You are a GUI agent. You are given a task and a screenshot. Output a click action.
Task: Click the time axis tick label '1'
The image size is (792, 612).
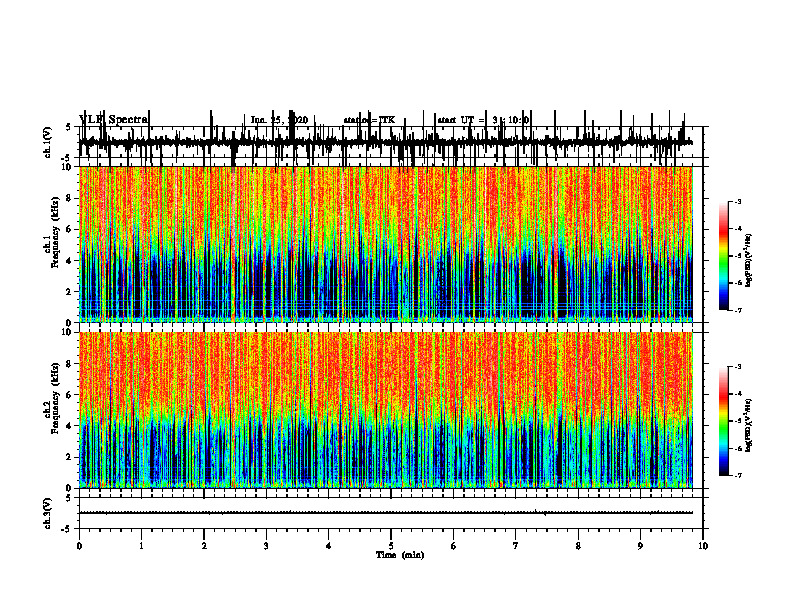(141, 546)
